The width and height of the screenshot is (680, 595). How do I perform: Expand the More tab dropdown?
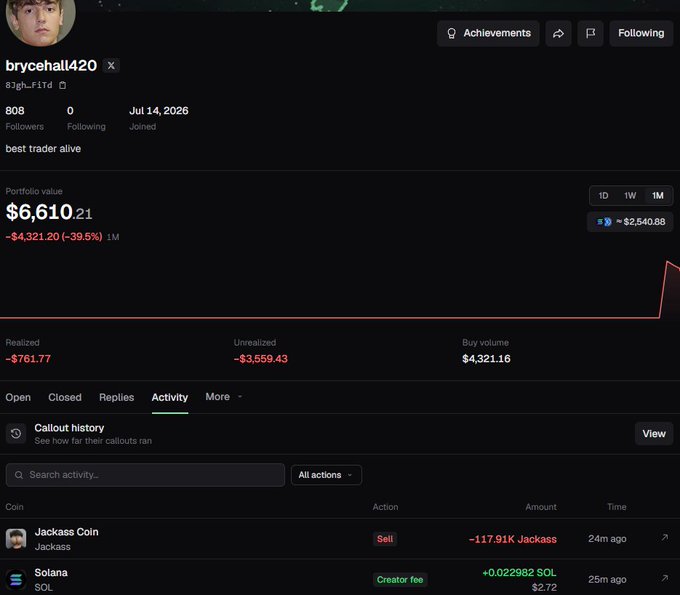coord(223,397)
